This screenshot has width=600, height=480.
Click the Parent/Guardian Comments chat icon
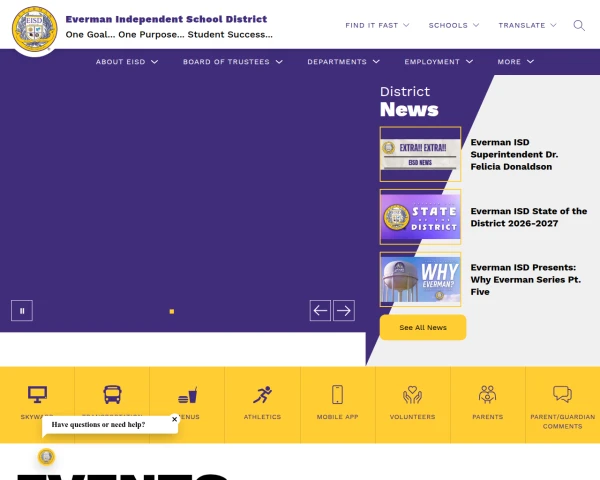tap(562, 394)
